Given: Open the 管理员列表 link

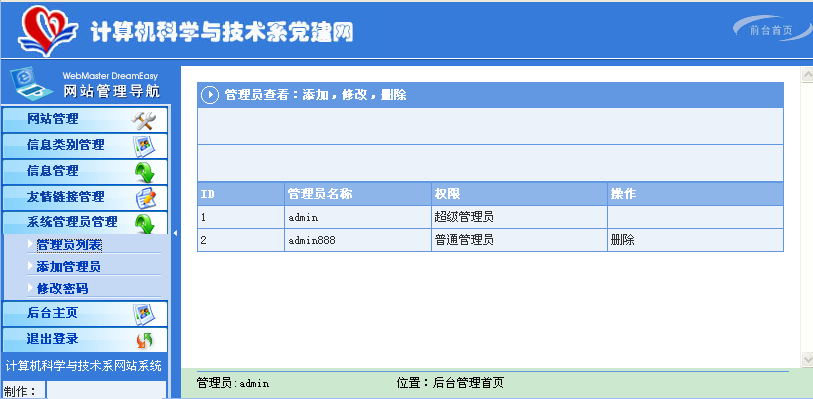Looking at the screenshot, I should (x=69, y=246).
